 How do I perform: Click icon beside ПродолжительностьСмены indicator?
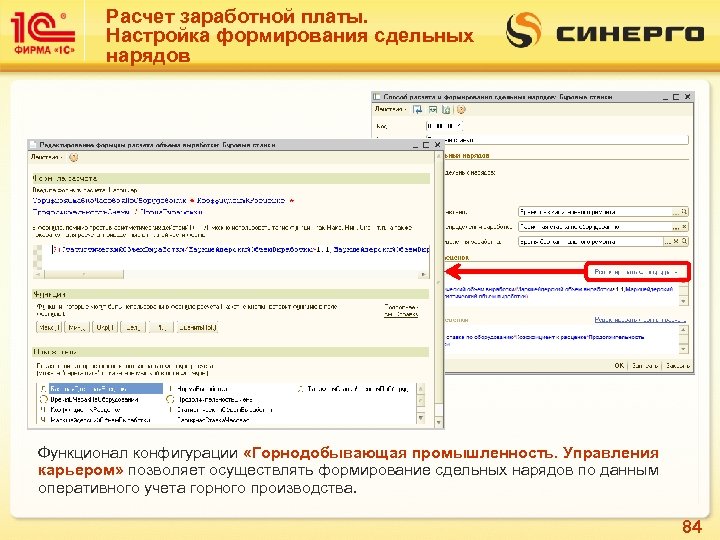coord(170,399)
